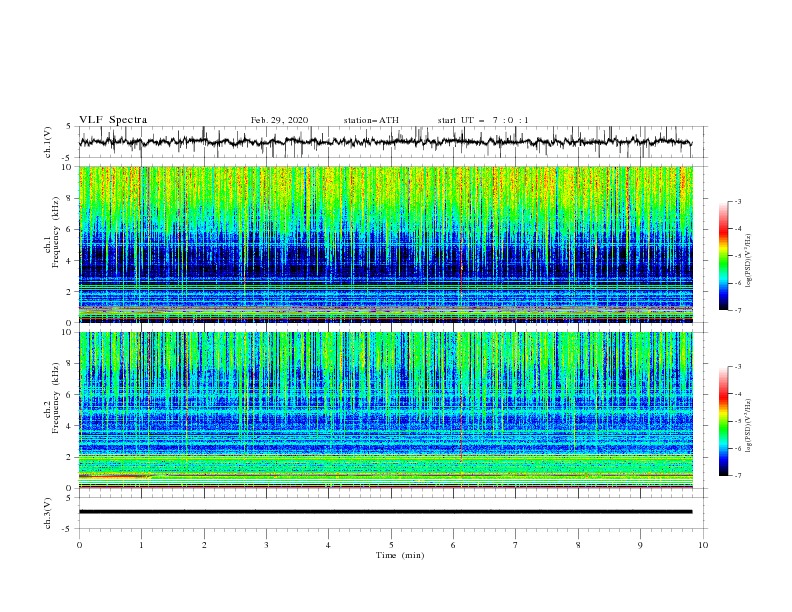Click the ch.2 spectrogram panel
The width and height of the screenshot is (792, 612).
[385, 410]
